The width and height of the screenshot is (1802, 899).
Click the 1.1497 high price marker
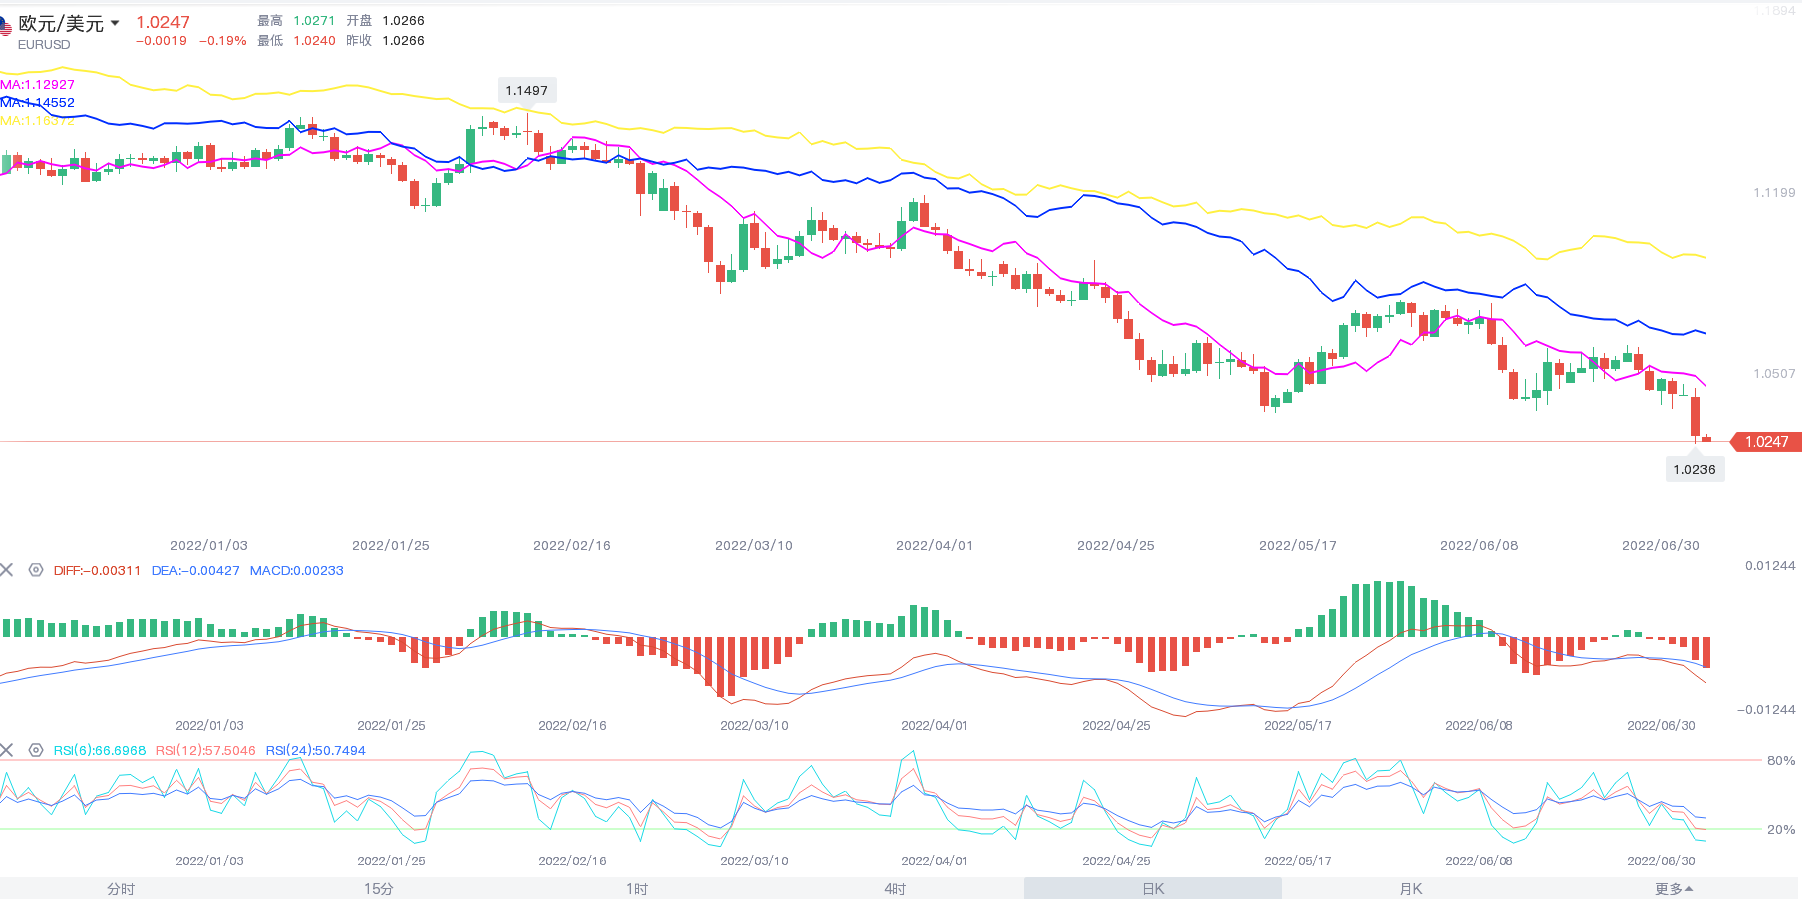coord(526,91)
